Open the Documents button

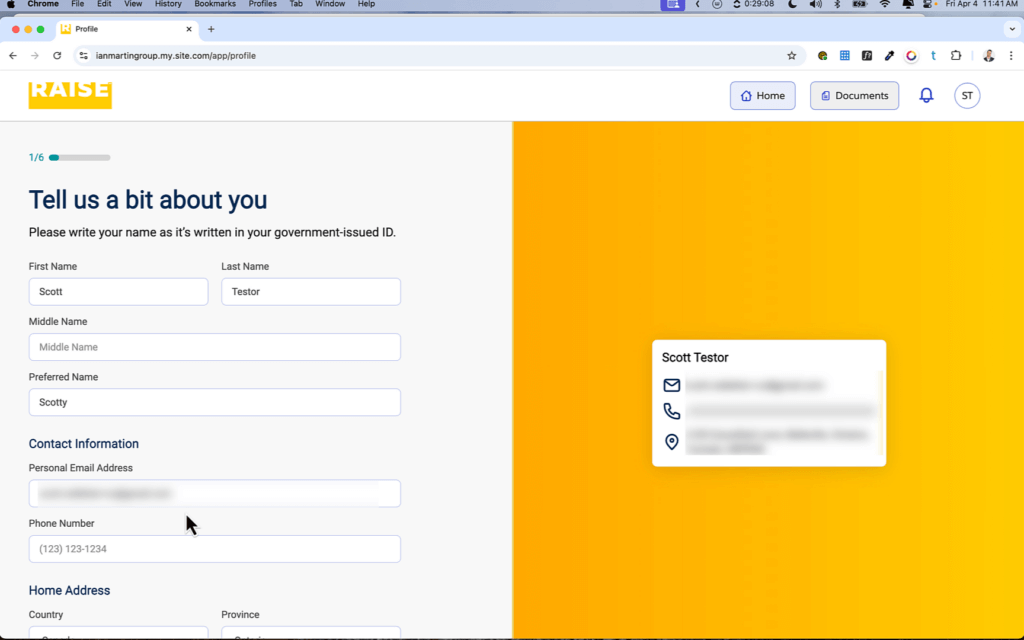tap(854, 96)
